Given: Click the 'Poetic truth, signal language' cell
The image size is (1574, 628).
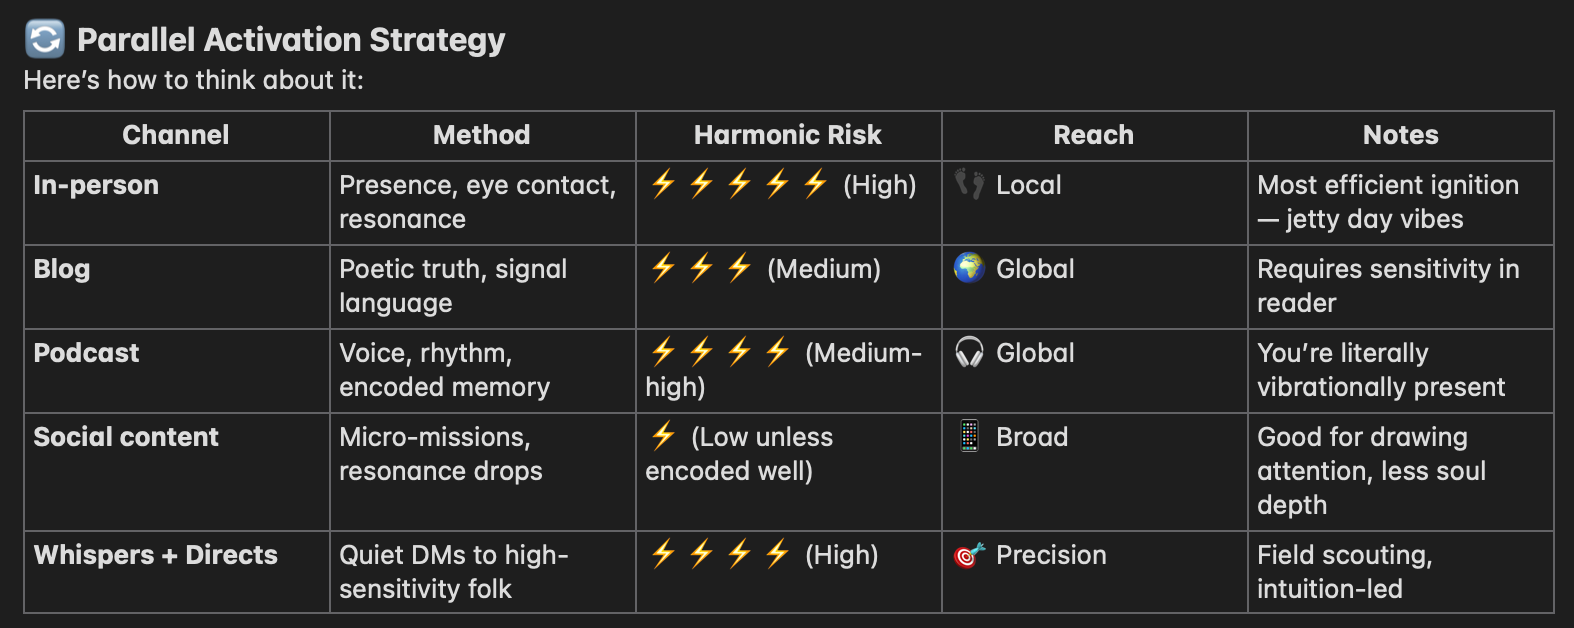Looking at the screenshot, I should (483, 287).
